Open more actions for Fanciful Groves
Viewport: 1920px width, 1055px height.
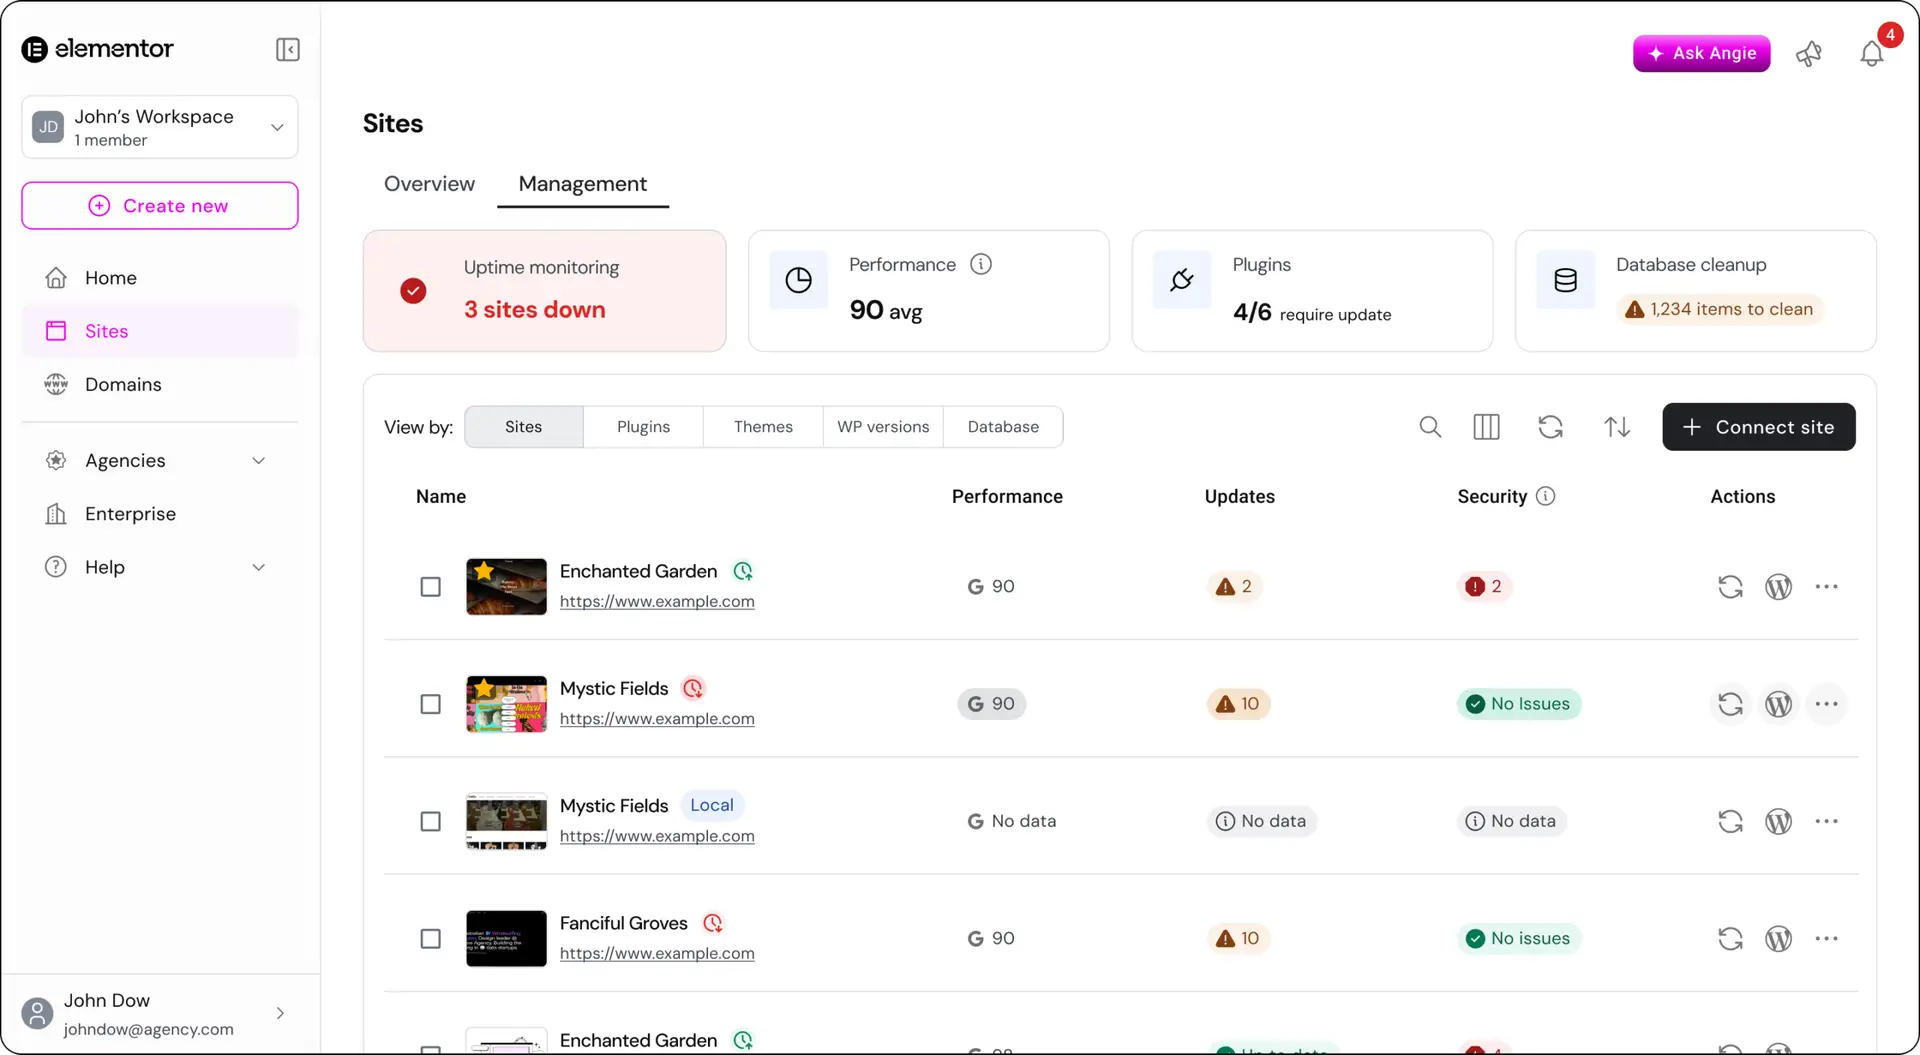point(1826,938)
